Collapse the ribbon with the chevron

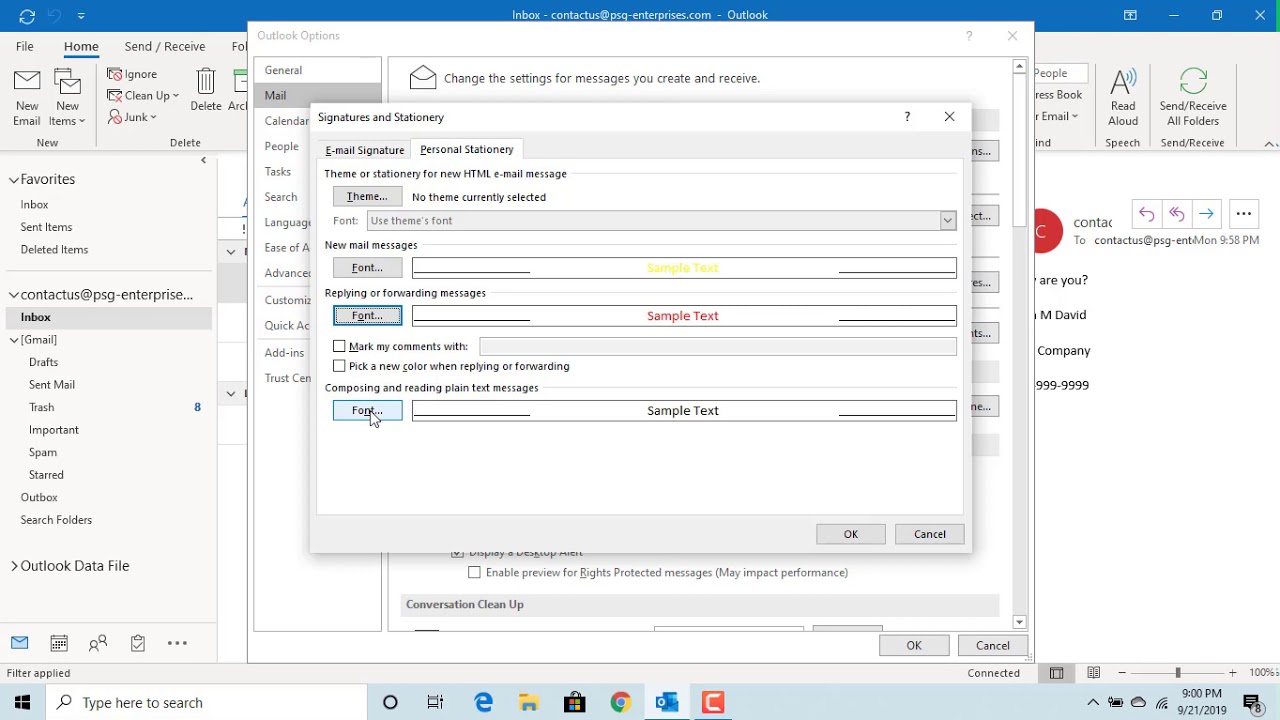point(1270,143)
